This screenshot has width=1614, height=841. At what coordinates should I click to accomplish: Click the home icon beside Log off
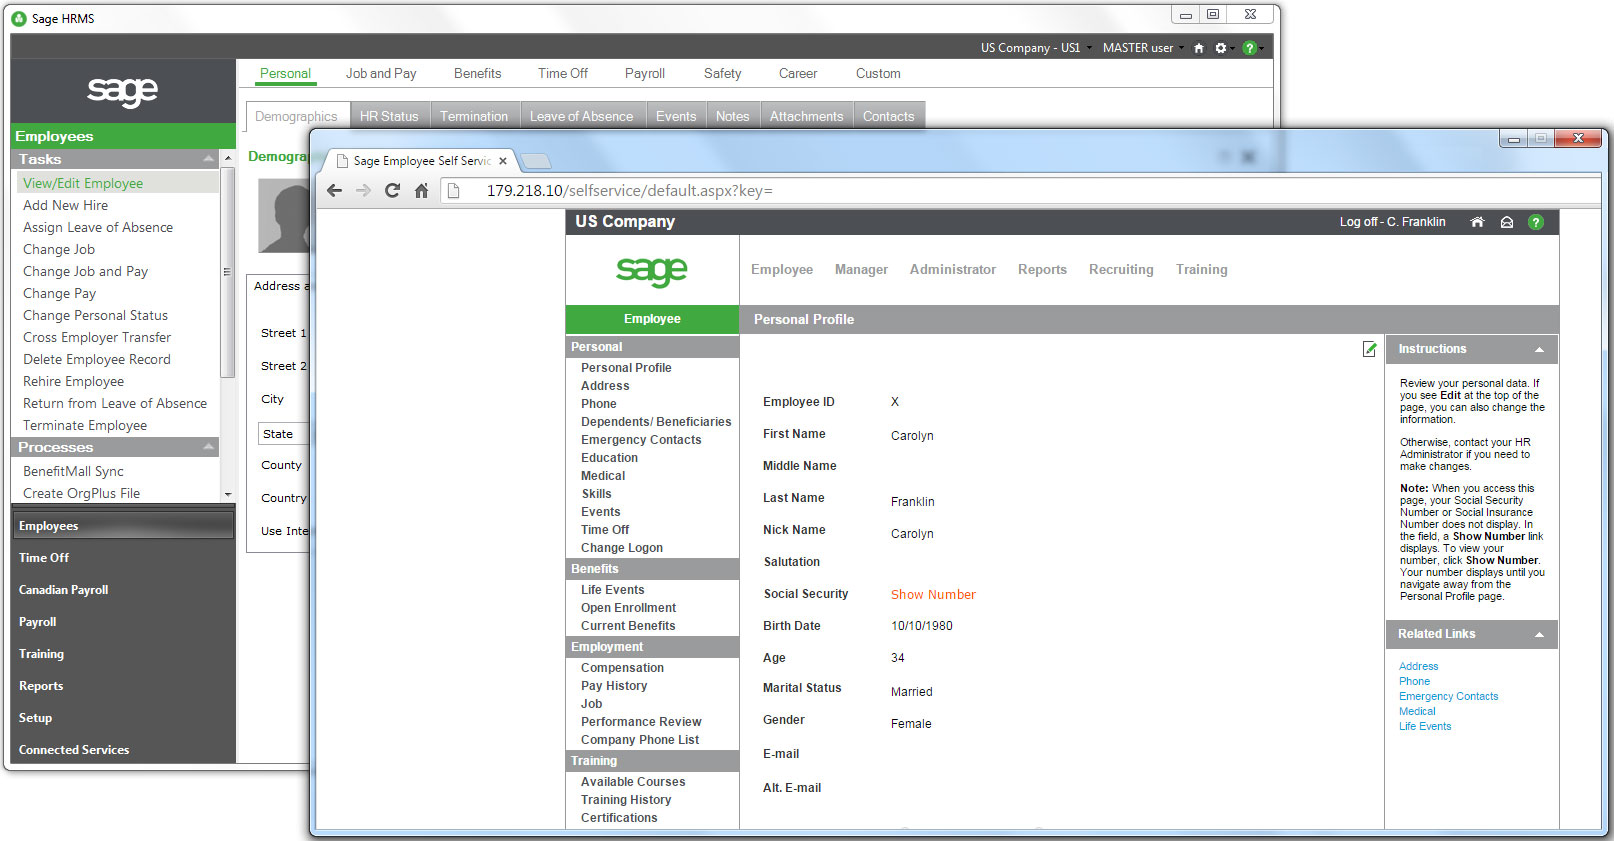coord(1477,222)
